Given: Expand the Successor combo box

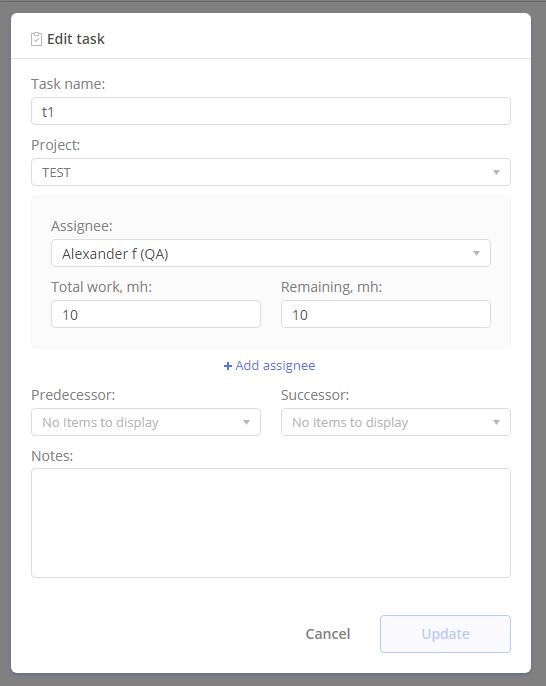Looking at the screenshot, I should [396, 422].
